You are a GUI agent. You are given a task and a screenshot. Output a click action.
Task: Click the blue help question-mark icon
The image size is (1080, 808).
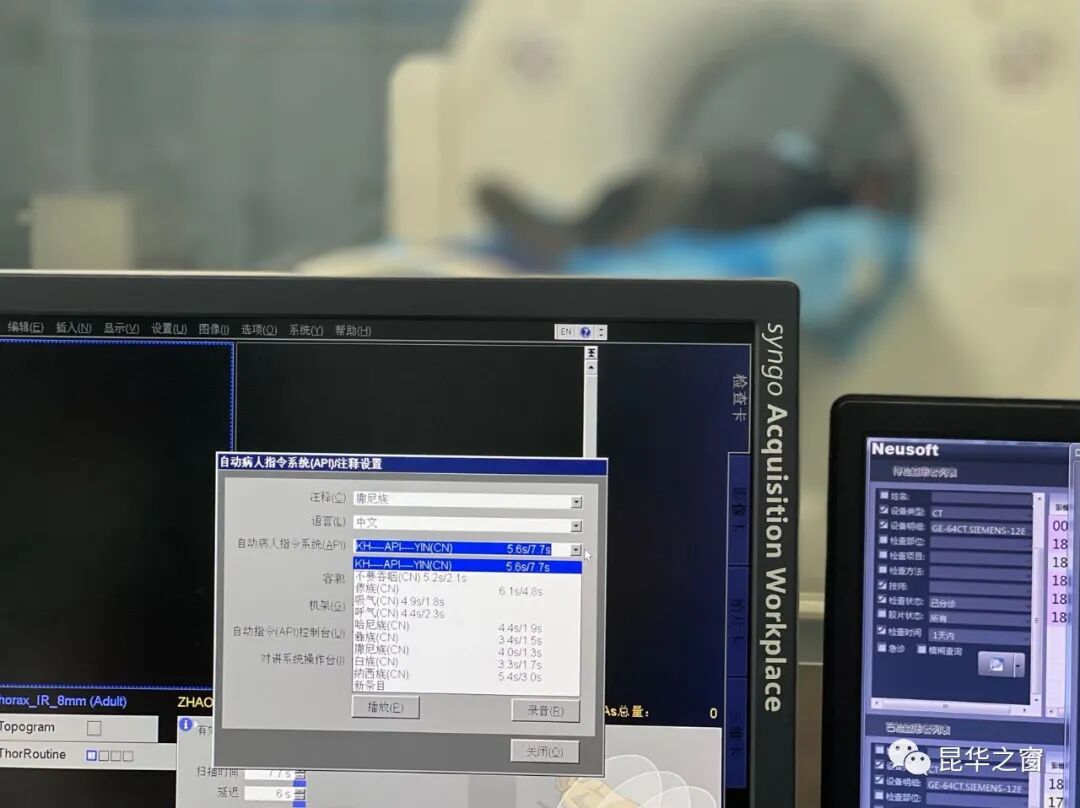tap(585, 332)
